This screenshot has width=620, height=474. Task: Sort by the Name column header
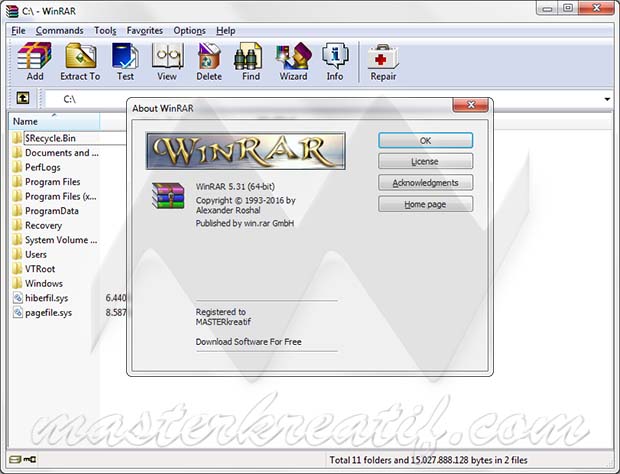[54, 121]
